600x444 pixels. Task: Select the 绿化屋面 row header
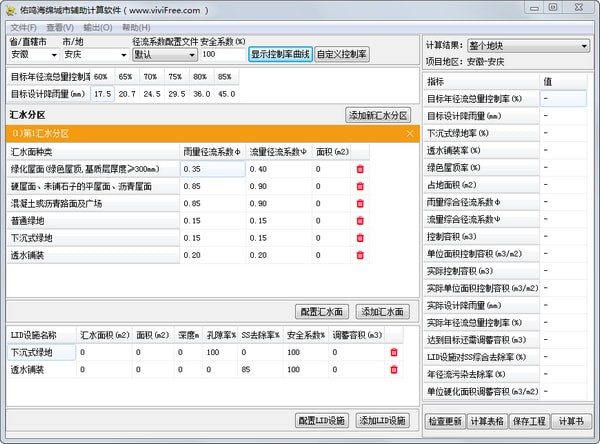(x=93, y=169)
